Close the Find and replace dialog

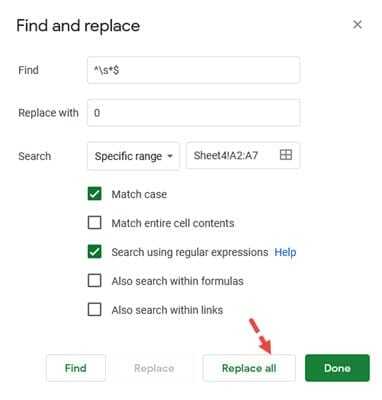point(357,25)
